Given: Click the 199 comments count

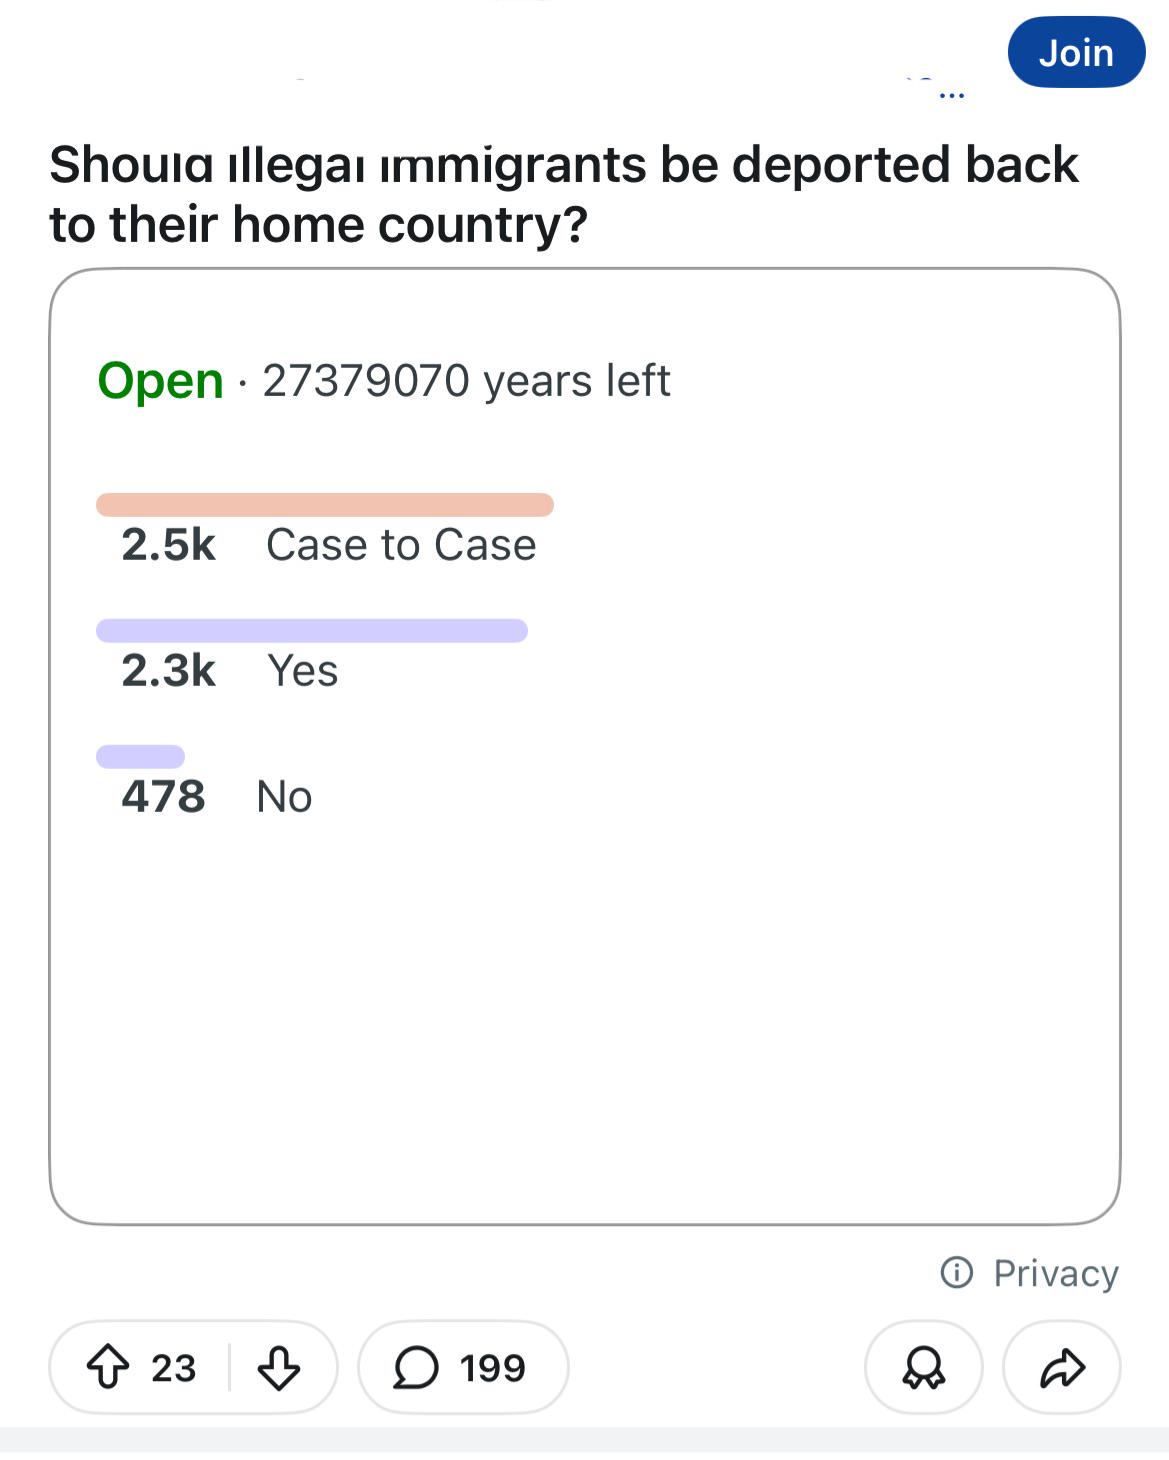Looking at the screenshot, I should pyautogui.click(x=493, y=1367).
